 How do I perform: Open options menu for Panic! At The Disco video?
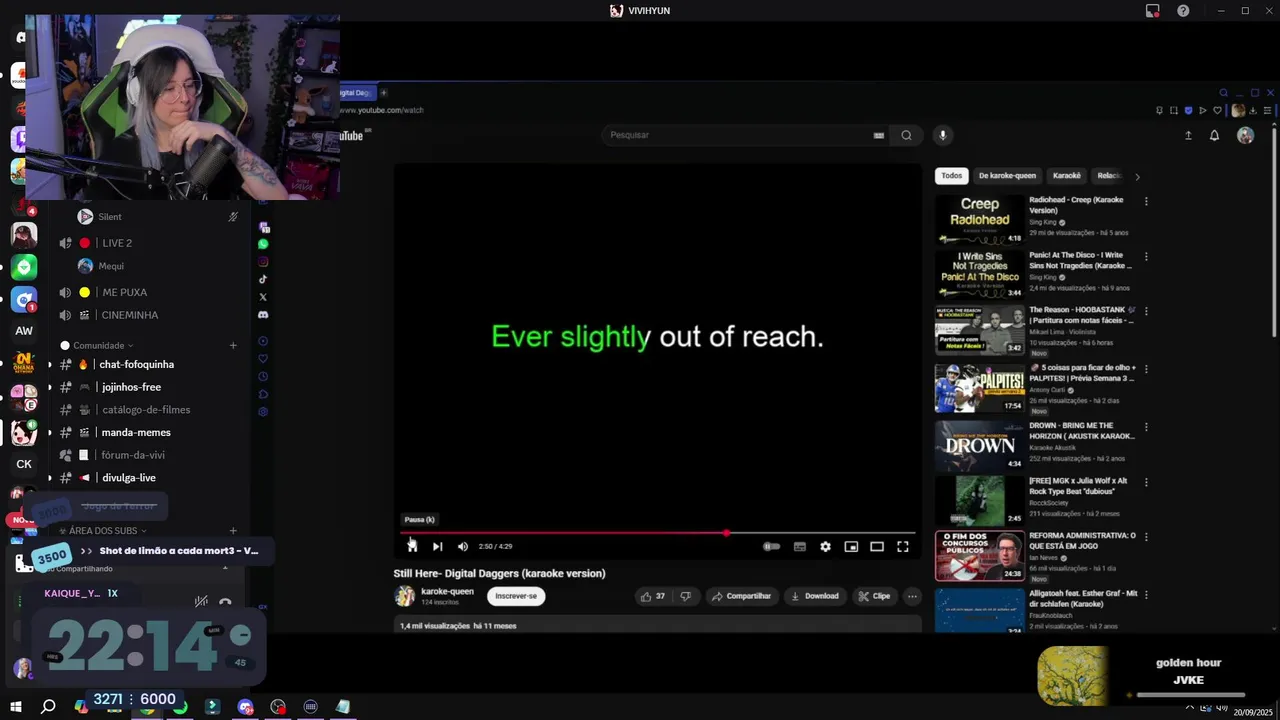point(1146,257)
